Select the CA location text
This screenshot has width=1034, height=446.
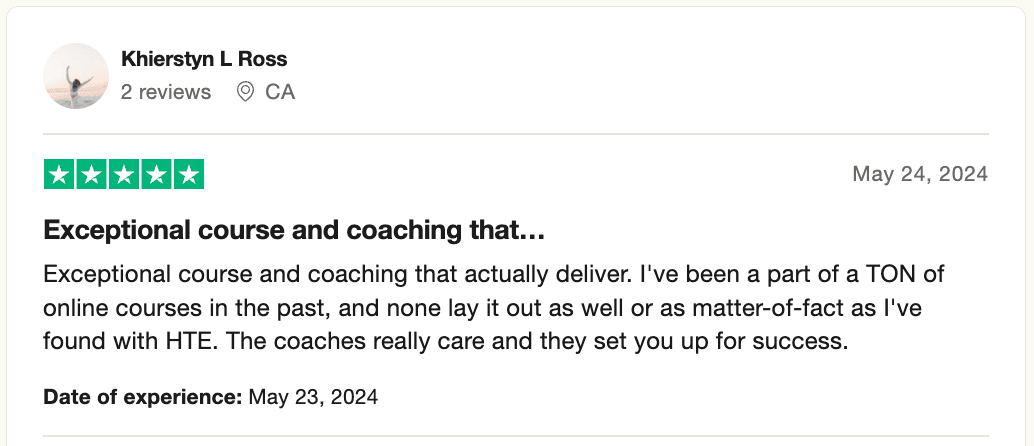[x=280, y=92]
